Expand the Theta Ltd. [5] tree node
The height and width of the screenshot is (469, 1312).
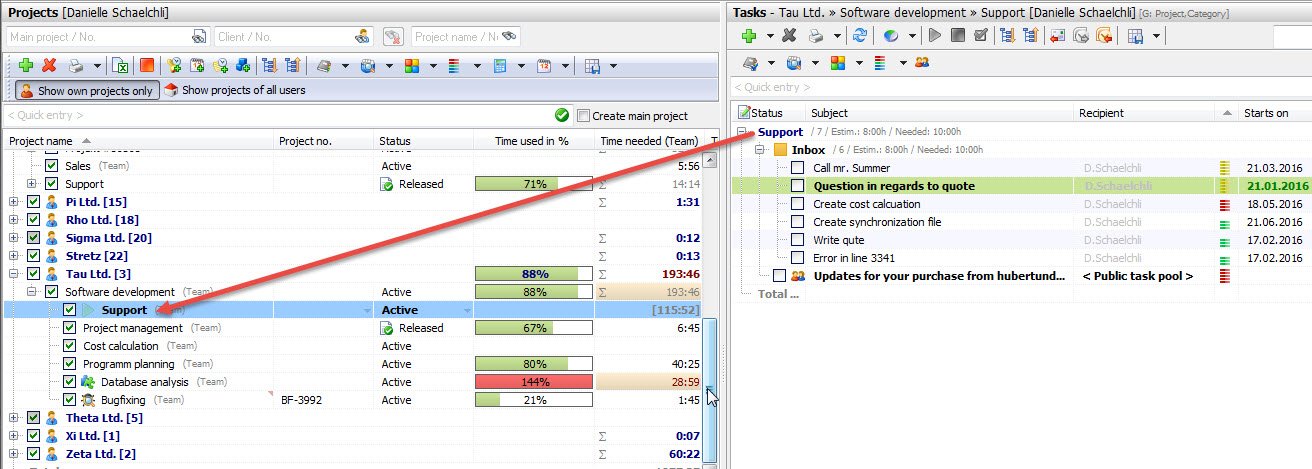tap(14, 418)
